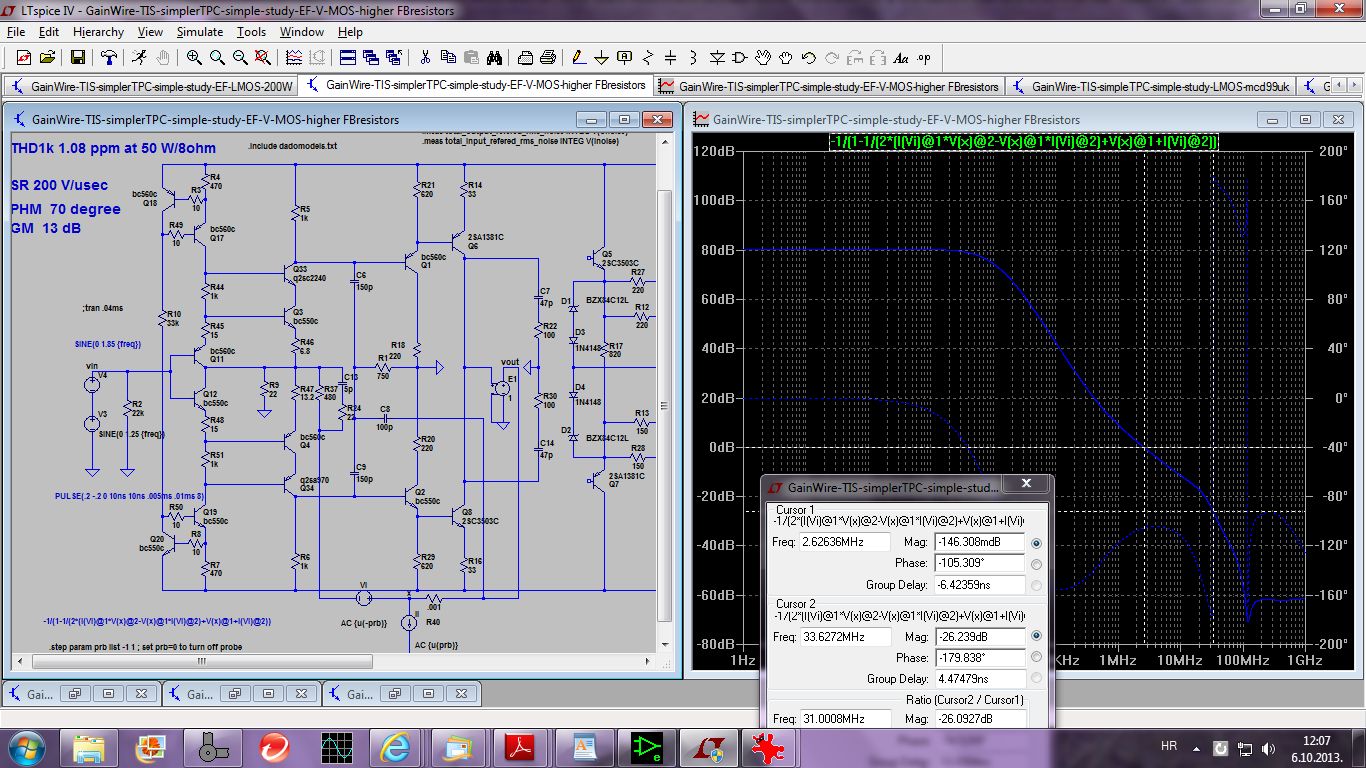Select Cursor 2 Phase radio button
Image resolution: width=1366 pixels, height=768 pixels.
coord(1036,657)
